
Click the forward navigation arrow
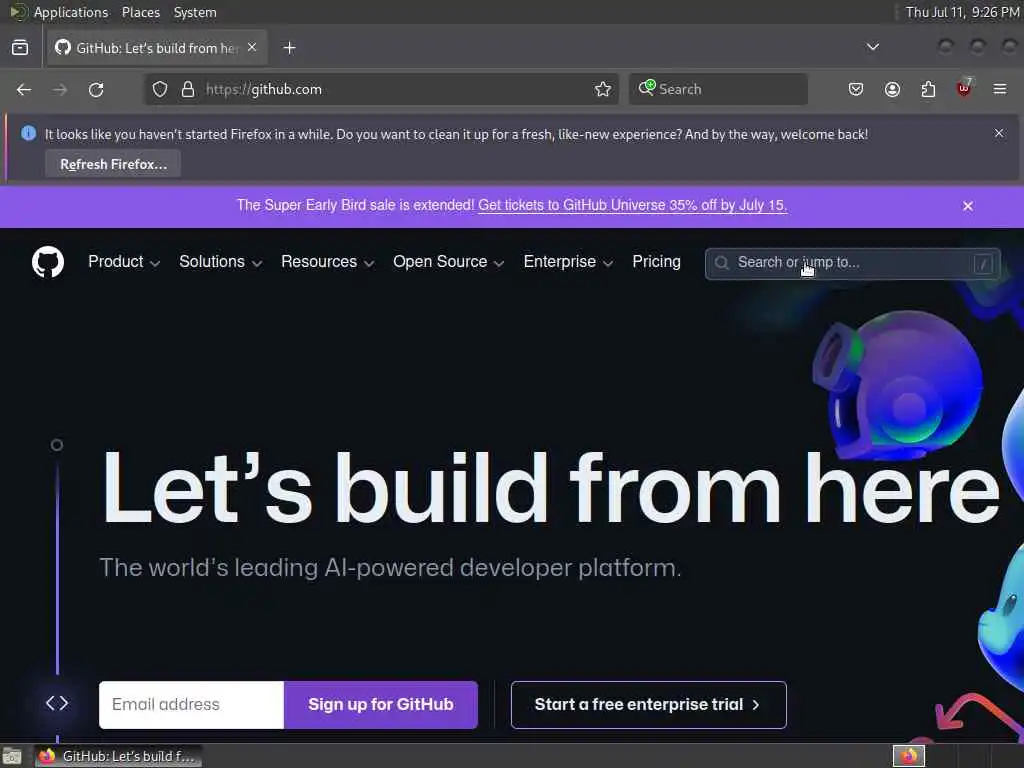pyautogui.click(x=60, y=89)
